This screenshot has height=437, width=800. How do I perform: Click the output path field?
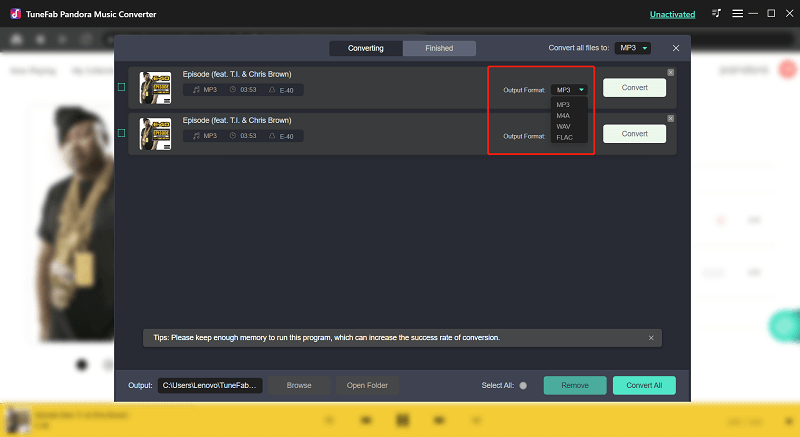click(x=211, y=385)
